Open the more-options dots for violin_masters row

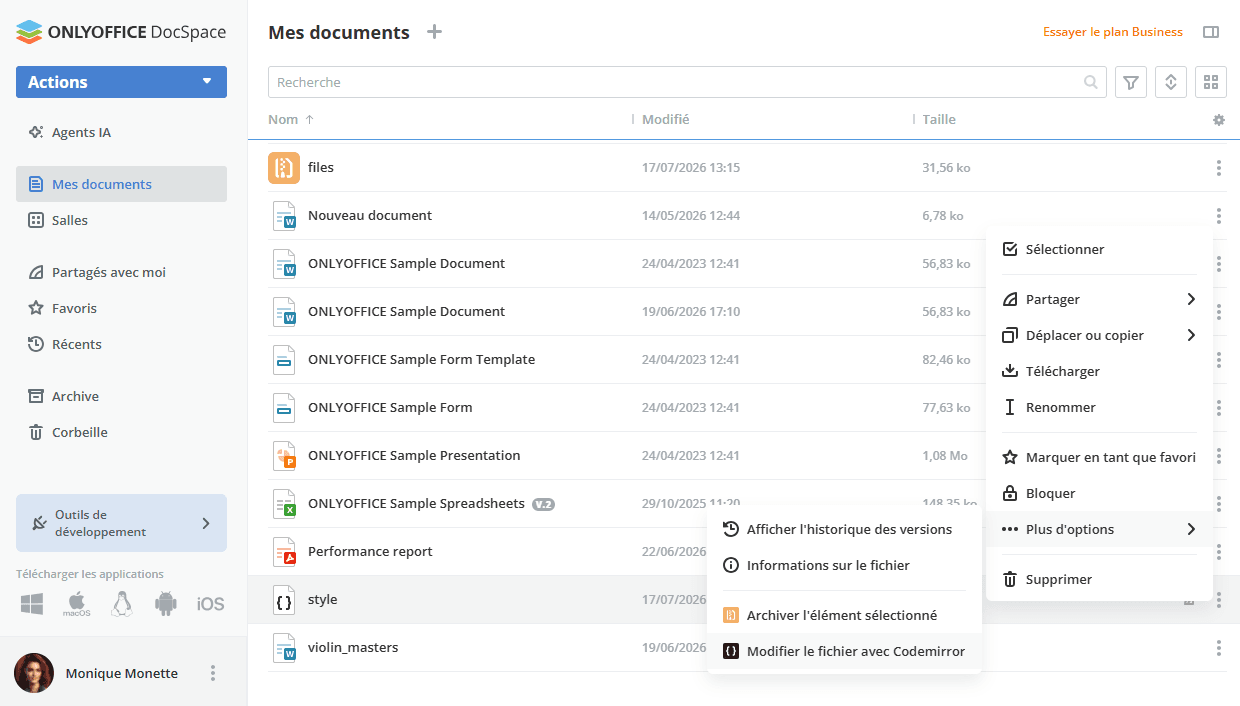coord(1218,648)
